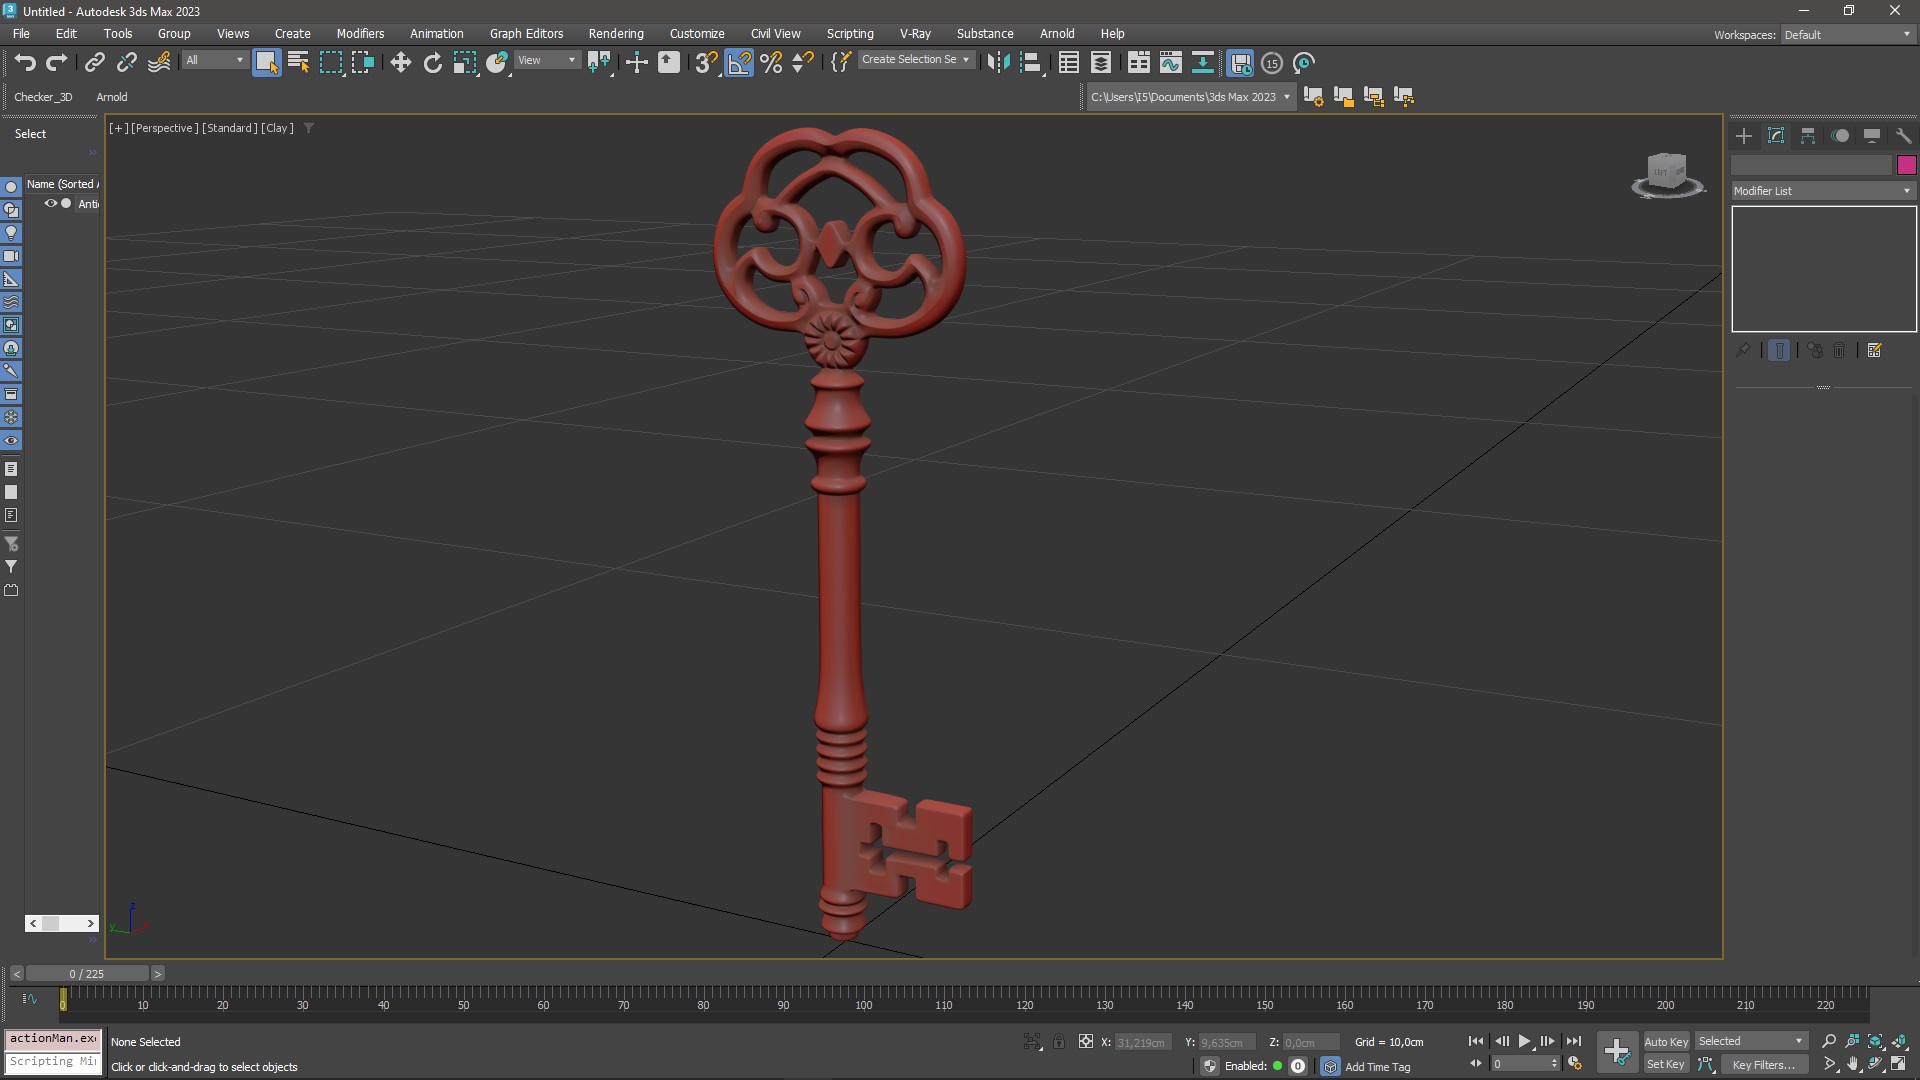Open the Hierarchy command panel tab
This screenshot has width=1920, height=1080.
click(x=1808, y=136)
